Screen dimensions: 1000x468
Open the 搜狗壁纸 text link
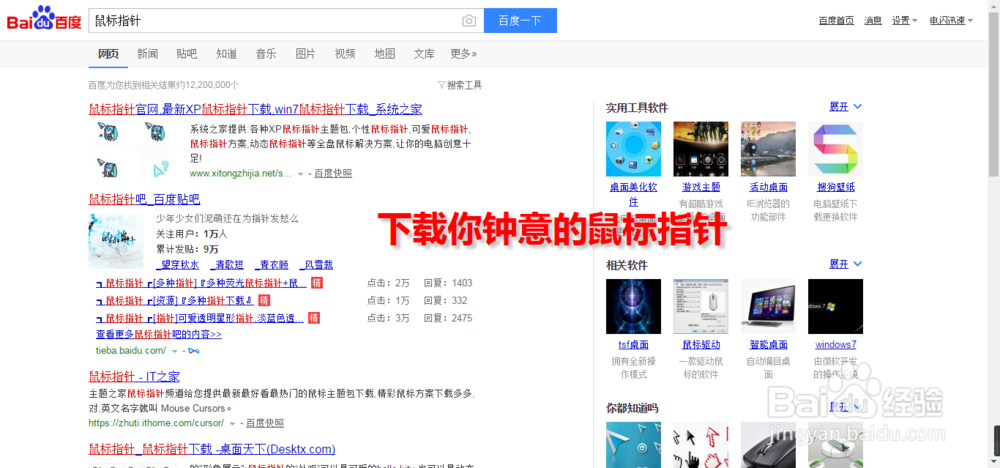835,187
